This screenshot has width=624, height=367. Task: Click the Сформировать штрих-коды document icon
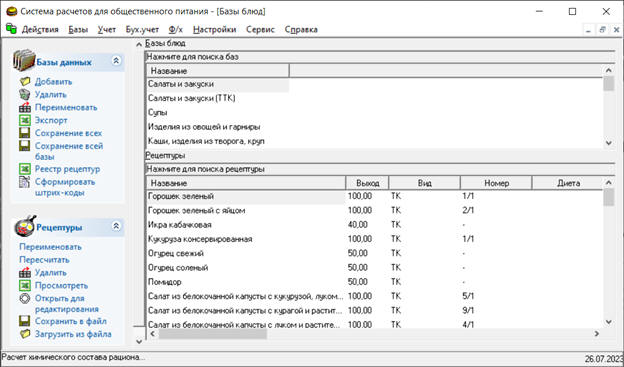(x=25, y=182)
